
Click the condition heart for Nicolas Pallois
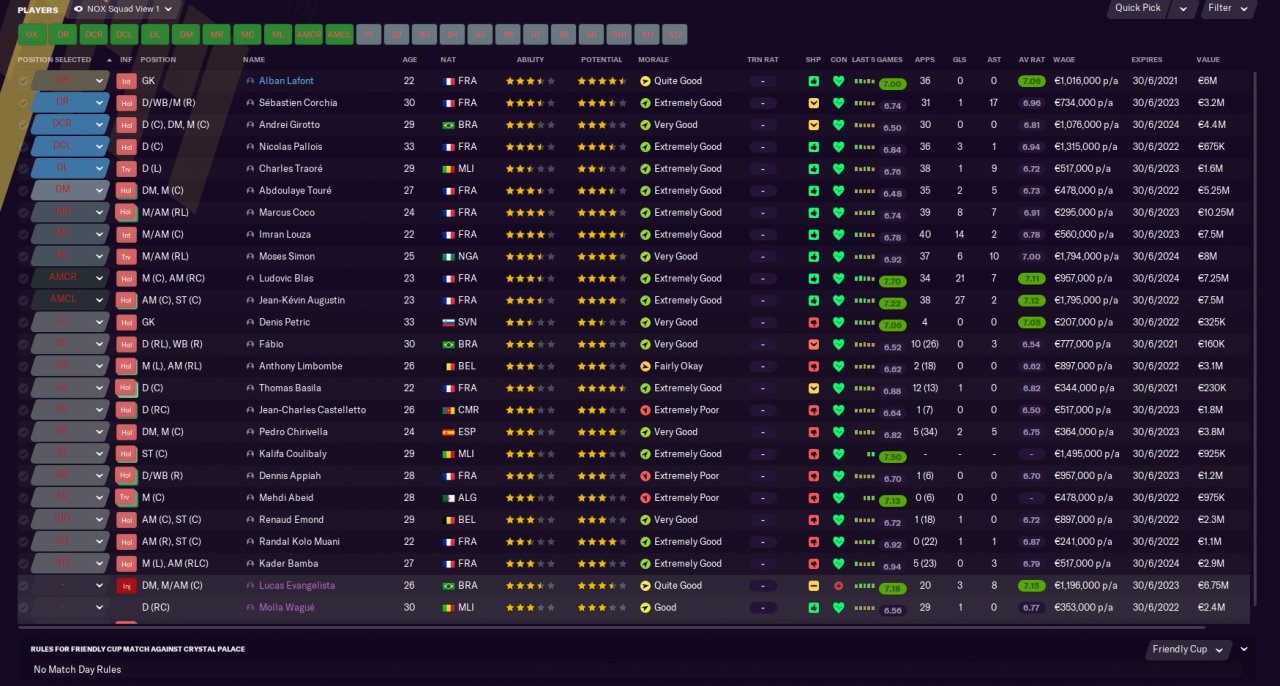[838, 147]
